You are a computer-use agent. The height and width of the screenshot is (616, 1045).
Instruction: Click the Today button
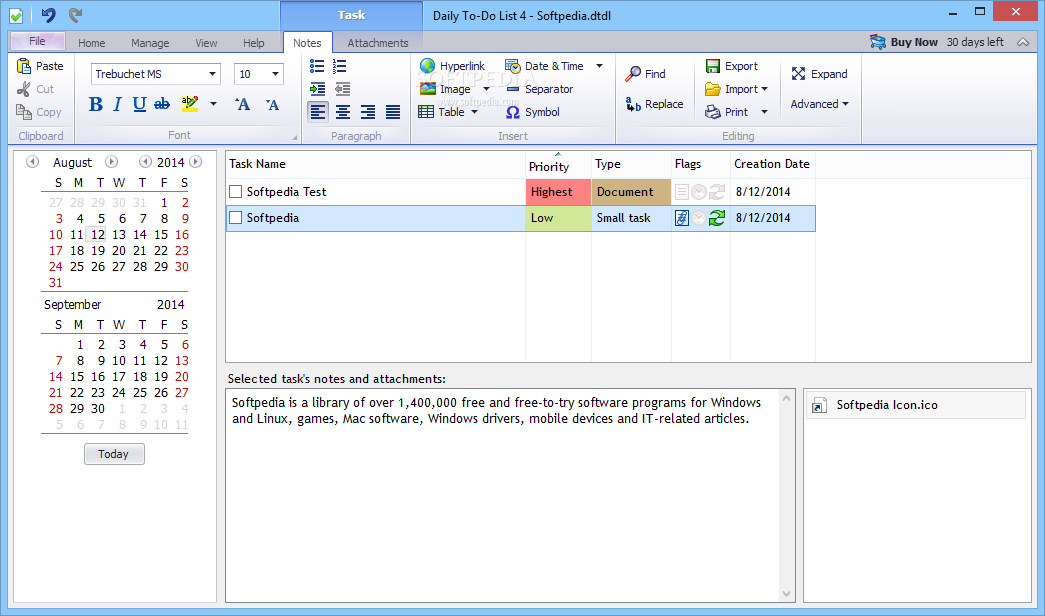pos(114,454)
